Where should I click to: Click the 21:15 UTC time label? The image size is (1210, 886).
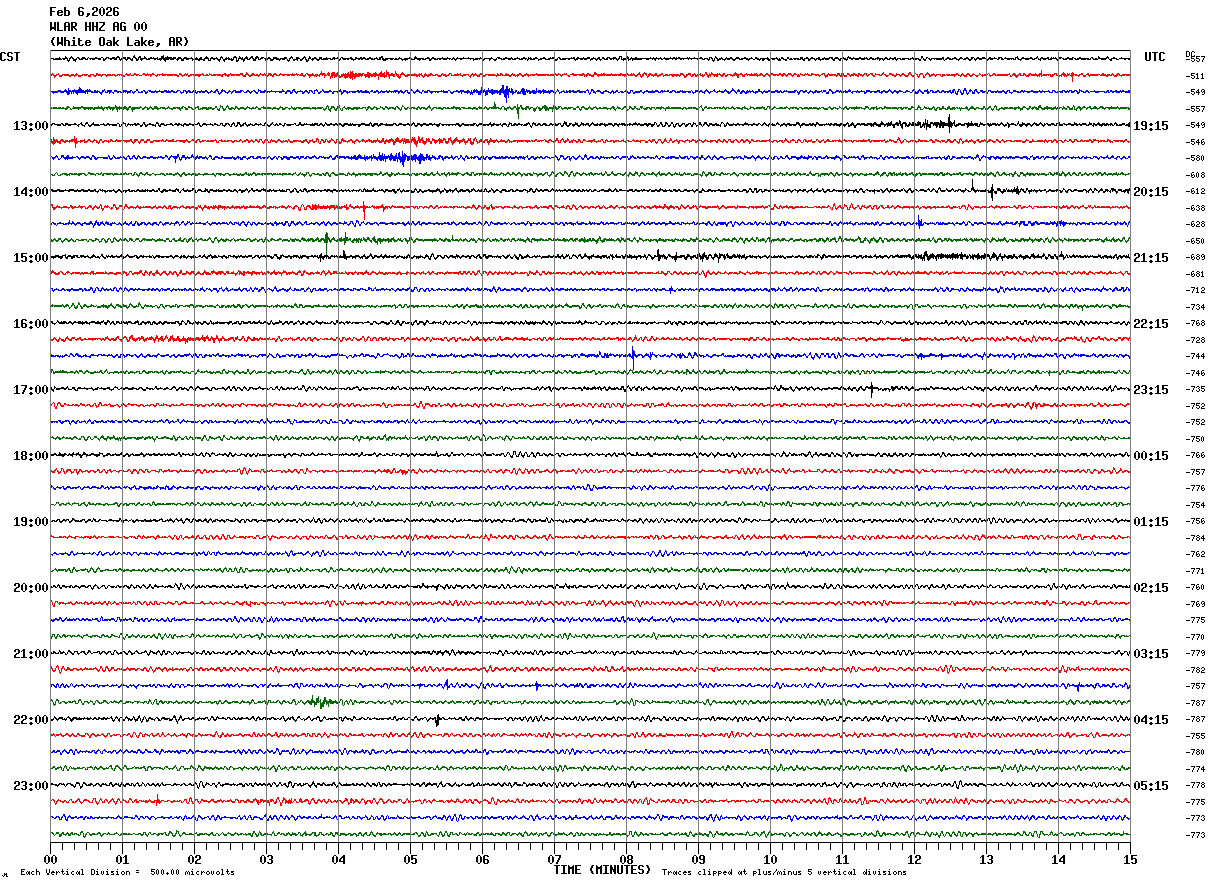(x=1151, y=258)
